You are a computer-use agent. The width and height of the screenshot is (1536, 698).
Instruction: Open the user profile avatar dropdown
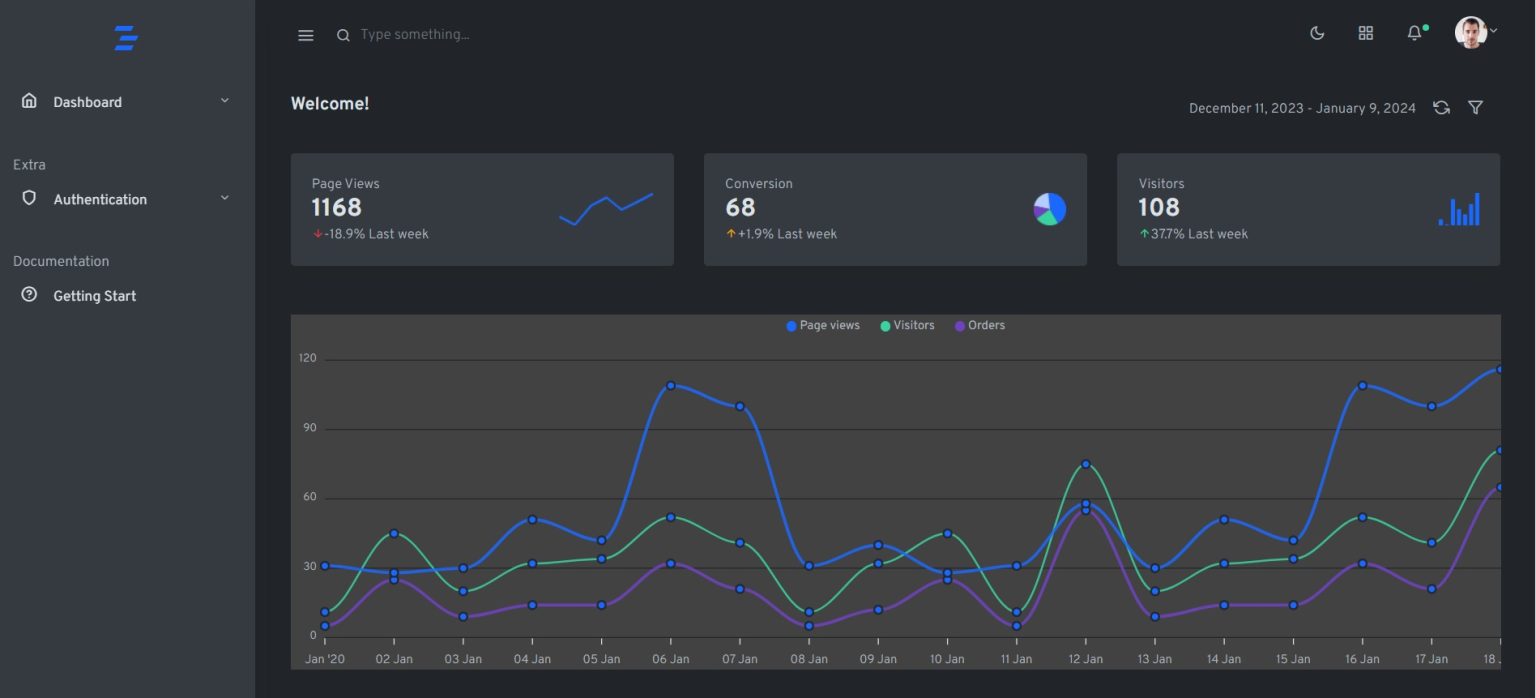point(1474,33)
